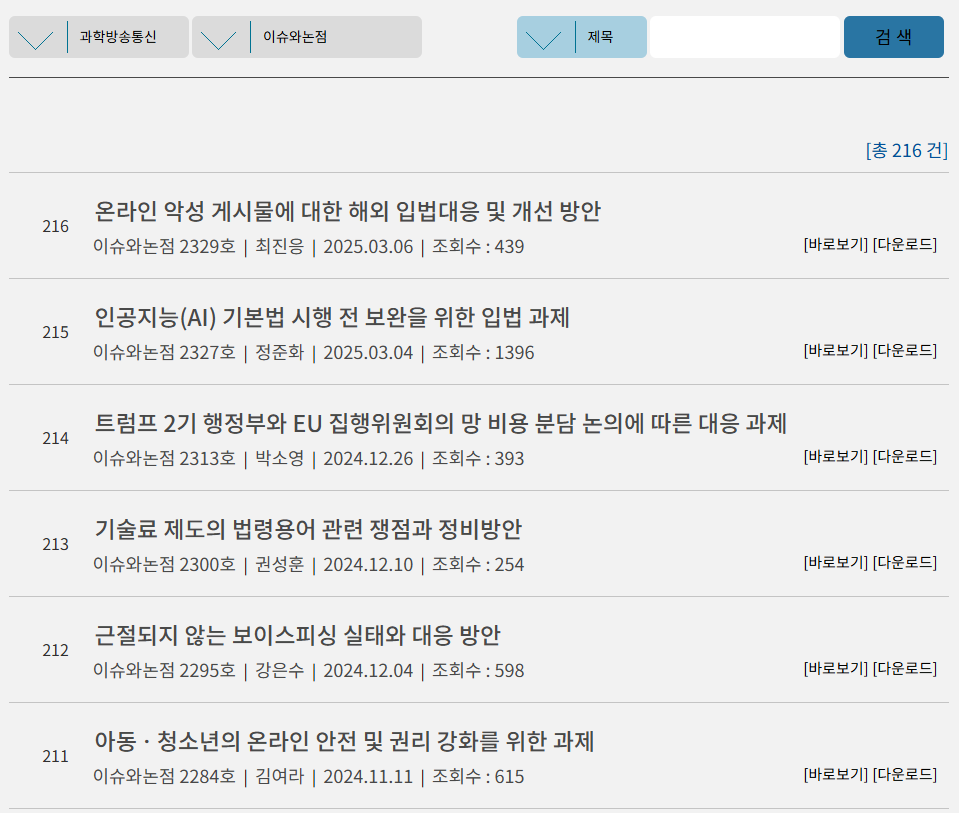This screenshot has width=959, height=813.
Task: Click the 검색 search button
Action: click(x=894, y=37)
